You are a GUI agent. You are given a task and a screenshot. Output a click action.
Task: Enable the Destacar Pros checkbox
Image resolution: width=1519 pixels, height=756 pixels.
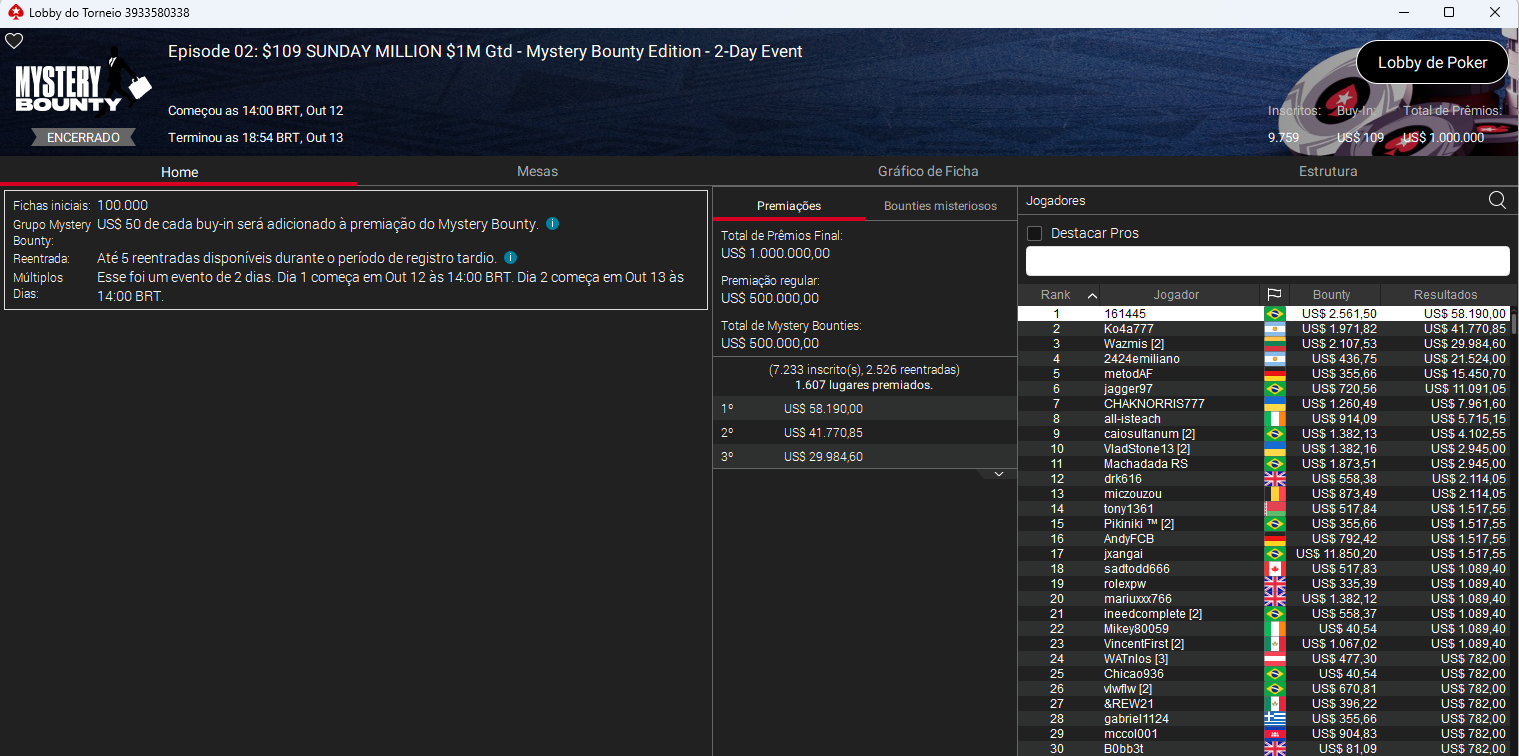point(1035,233)
